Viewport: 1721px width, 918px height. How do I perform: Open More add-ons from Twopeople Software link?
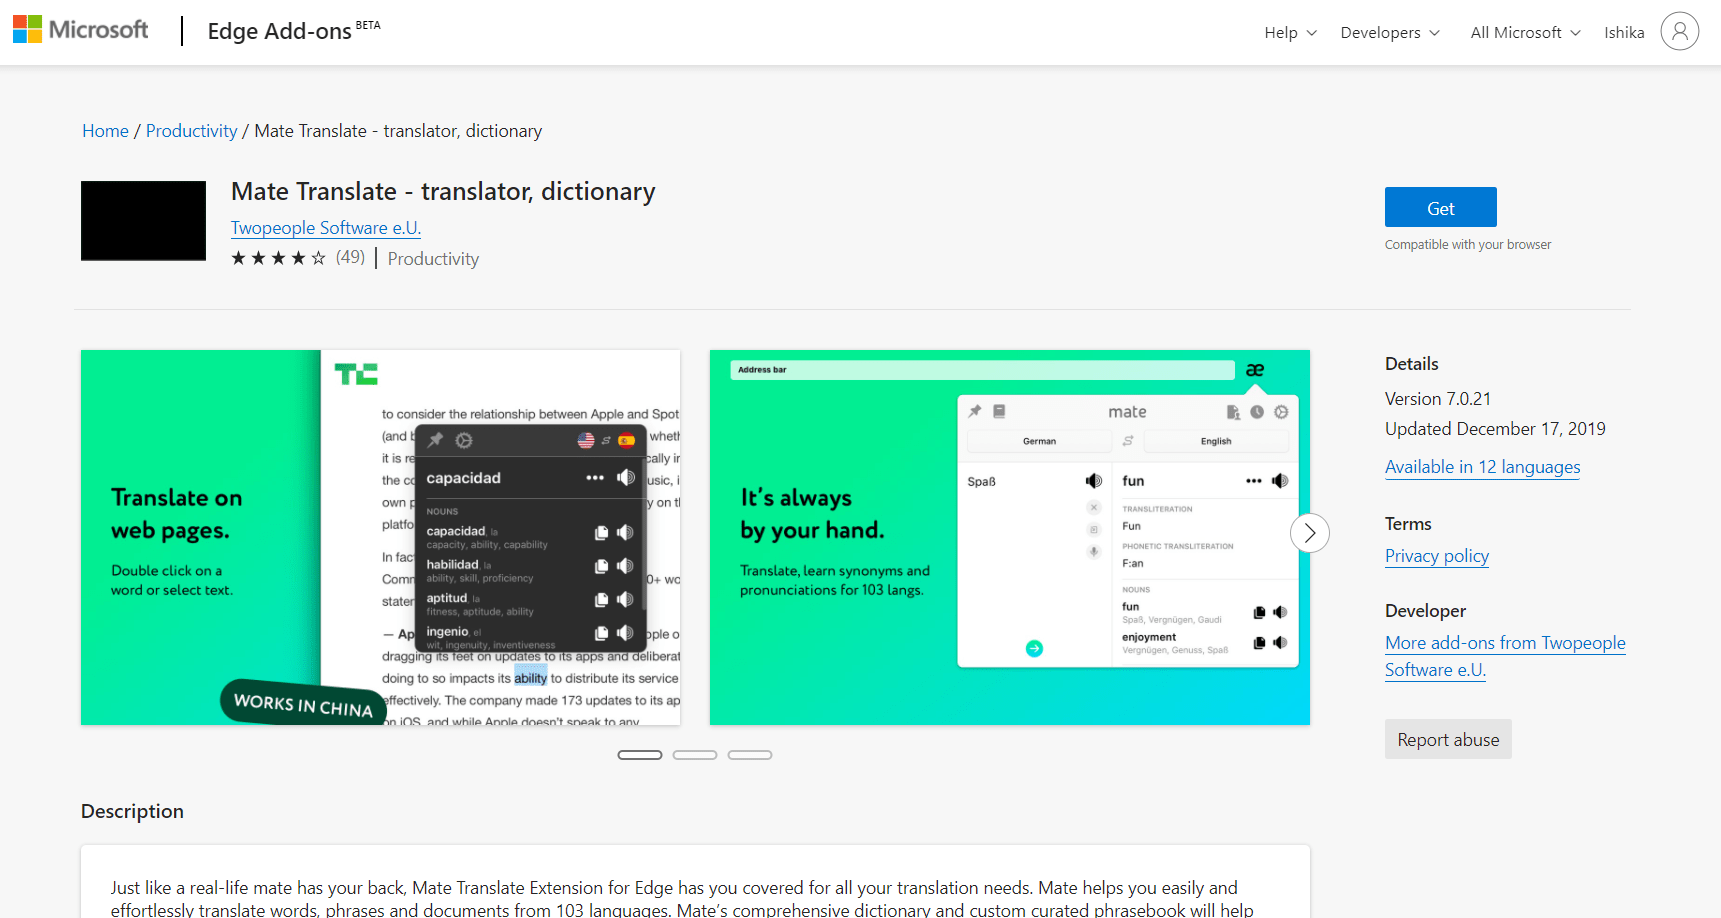tap(1505, 656)
